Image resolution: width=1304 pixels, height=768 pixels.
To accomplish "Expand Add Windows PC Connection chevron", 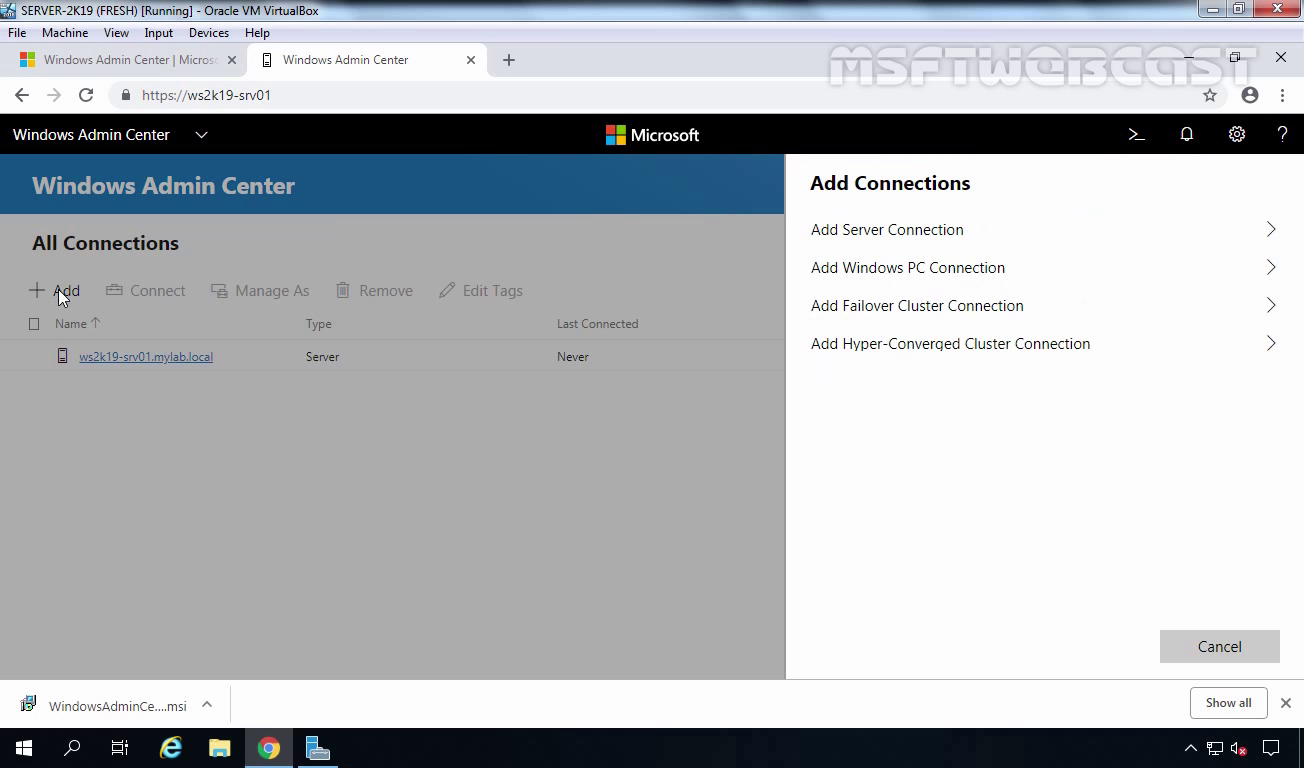I will [x=1271, y=267].
